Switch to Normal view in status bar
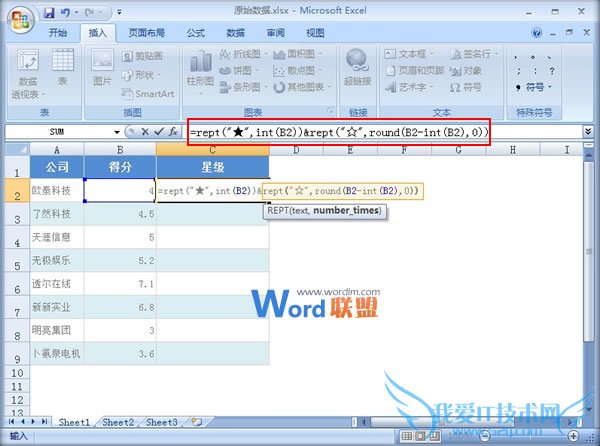Image resolution: width=600 pixels, height=446 pixels. (x=406, y=436)
